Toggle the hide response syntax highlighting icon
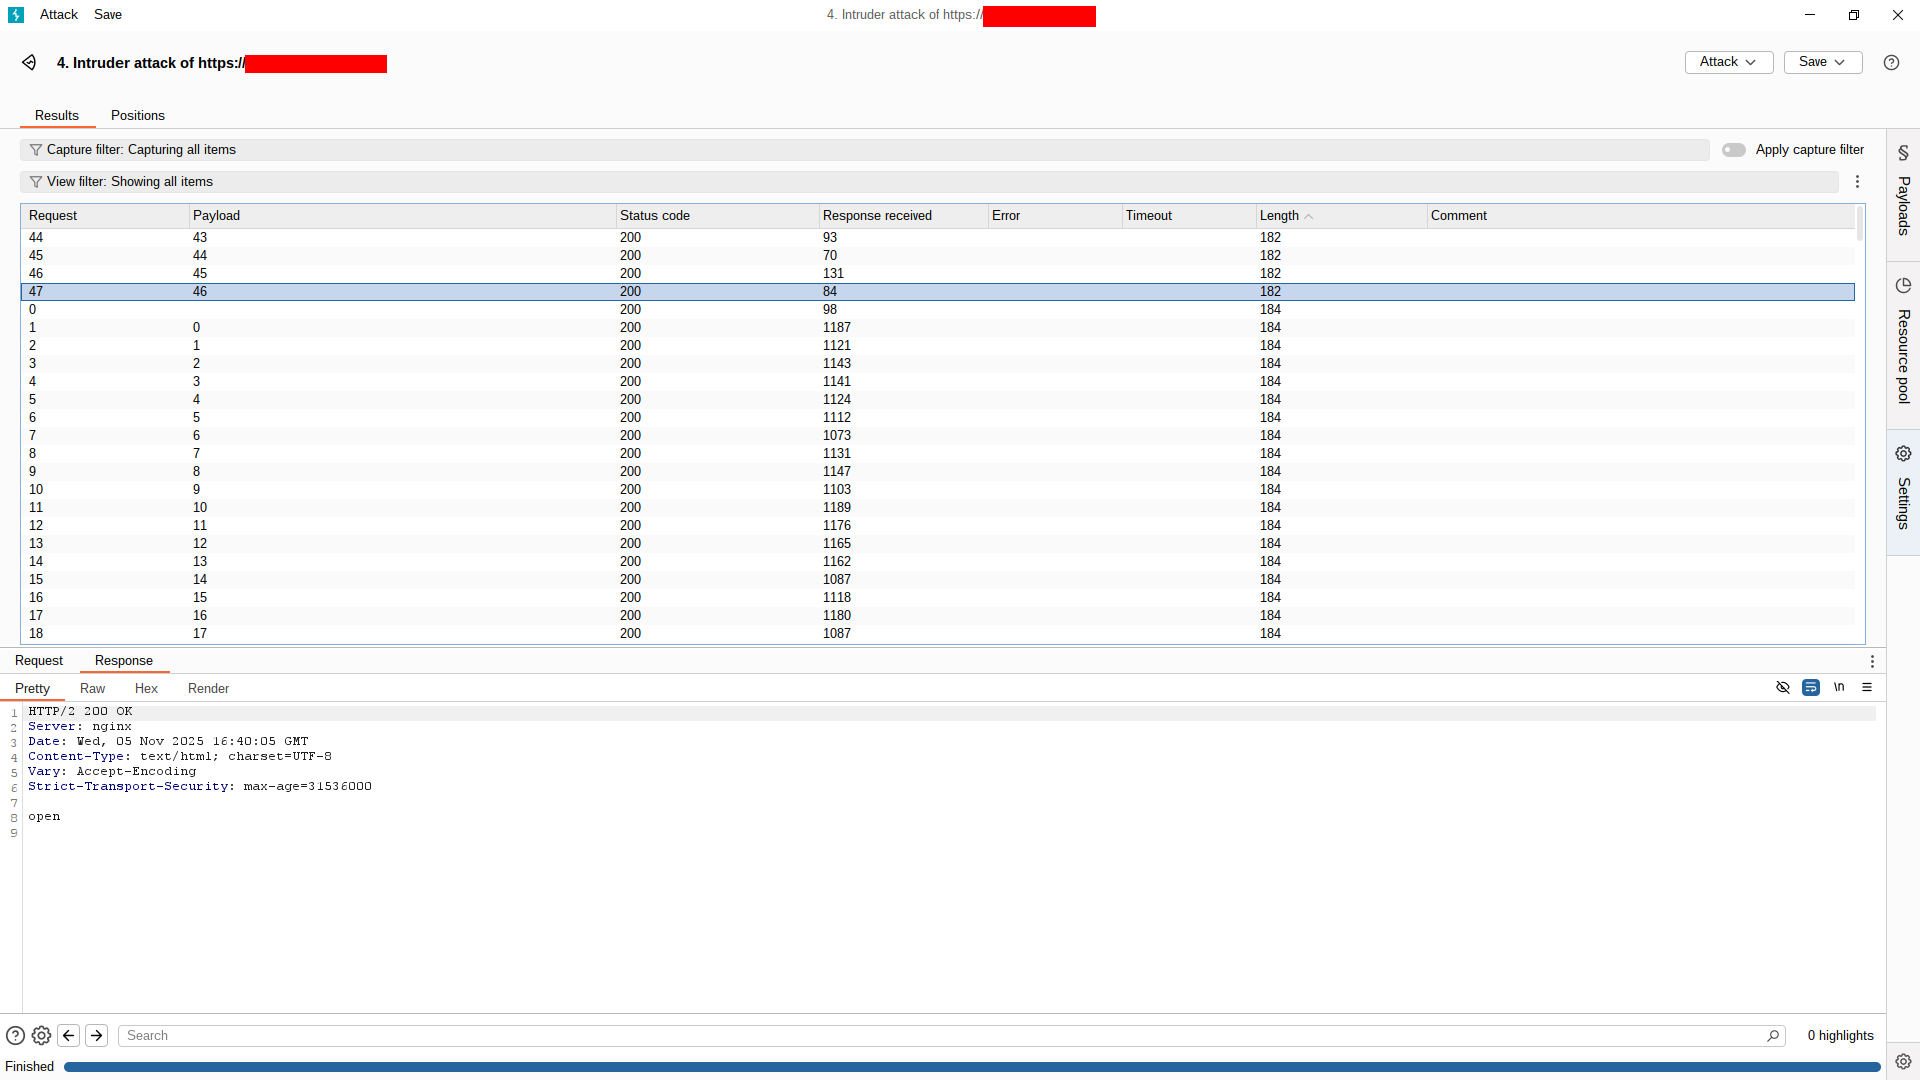The width and height of the screenshot is (1920, 1080). point(1783,688)
